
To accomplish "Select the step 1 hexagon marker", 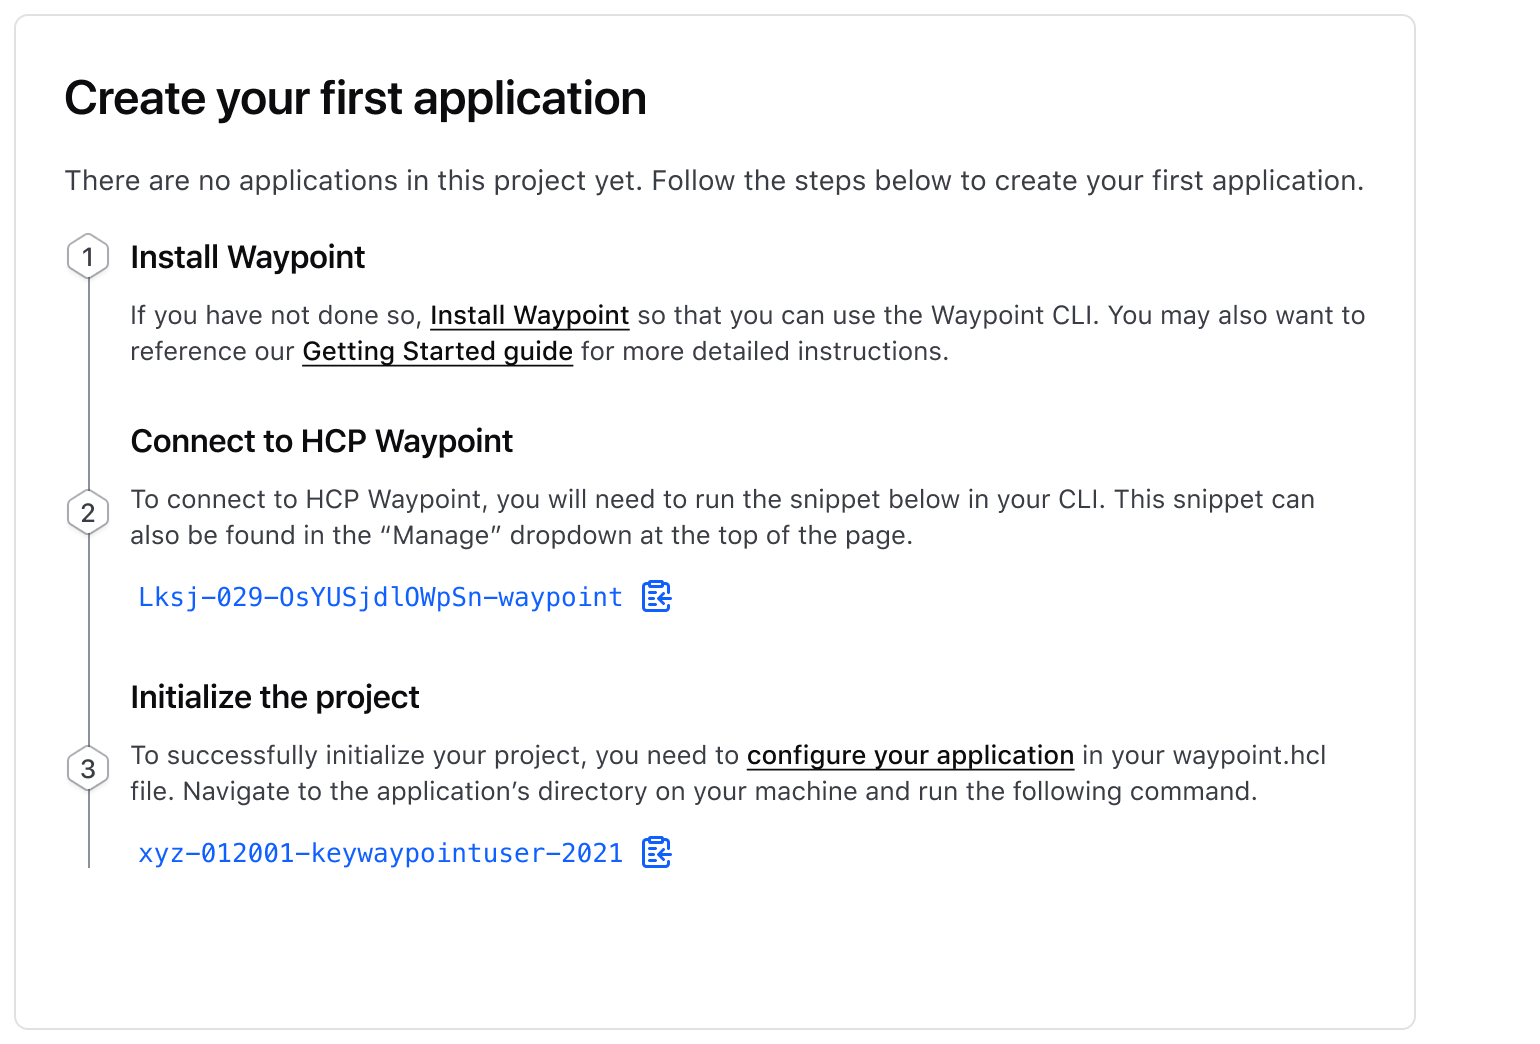I will click(88, 256).
